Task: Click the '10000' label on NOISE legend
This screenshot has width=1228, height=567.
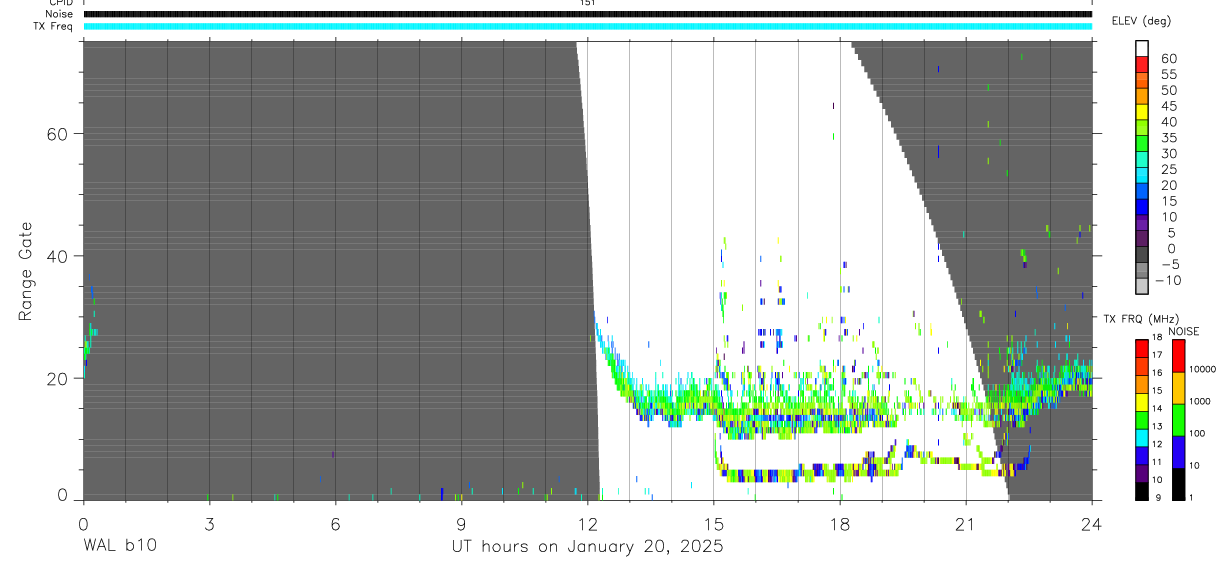Action: [x=1203, y=370]
